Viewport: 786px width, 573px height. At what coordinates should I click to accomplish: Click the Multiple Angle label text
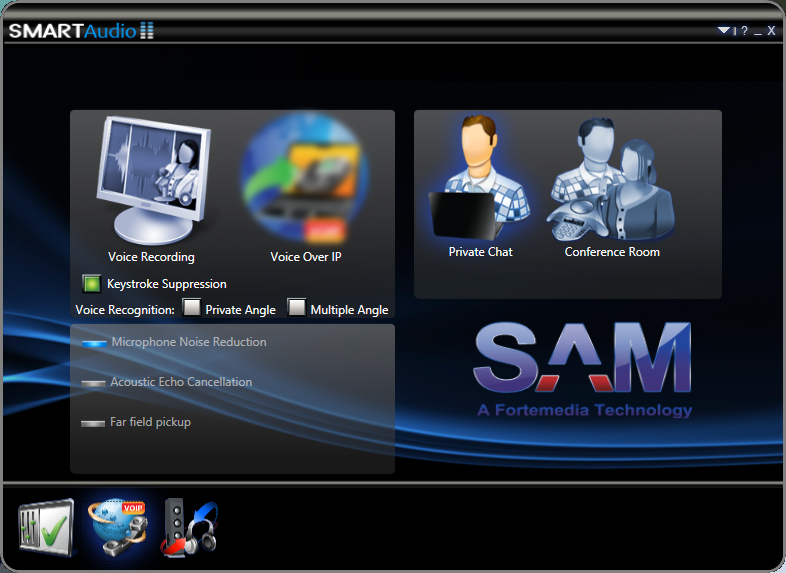(349, 310)
